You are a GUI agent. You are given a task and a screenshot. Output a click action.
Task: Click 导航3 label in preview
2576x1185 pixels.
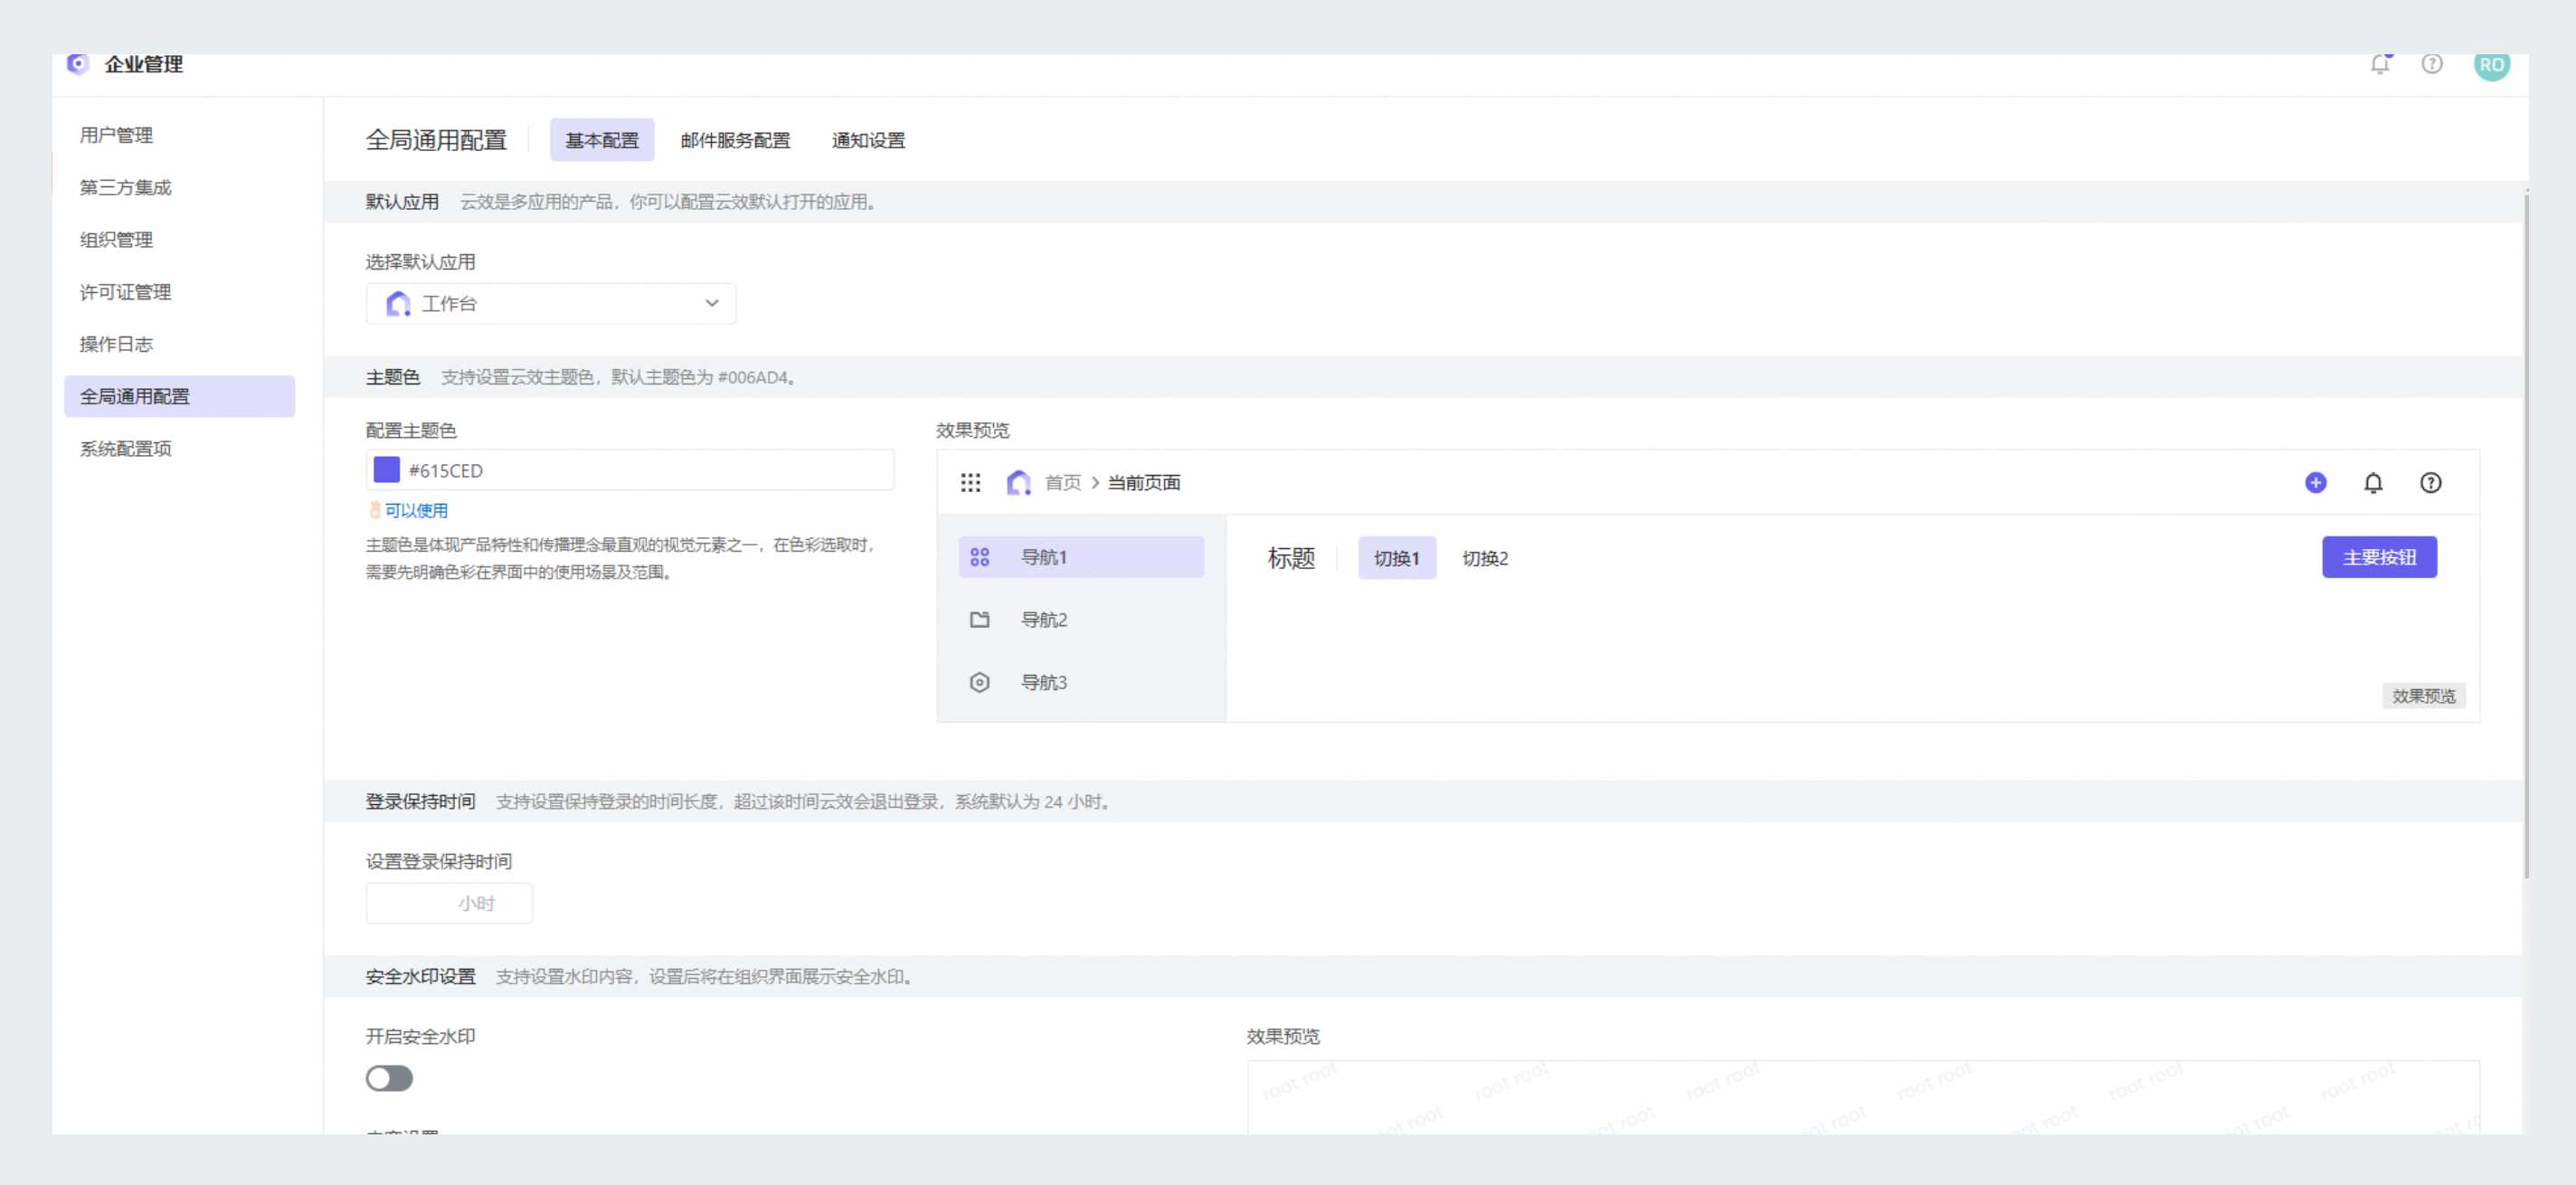(x=1044, y=683)
